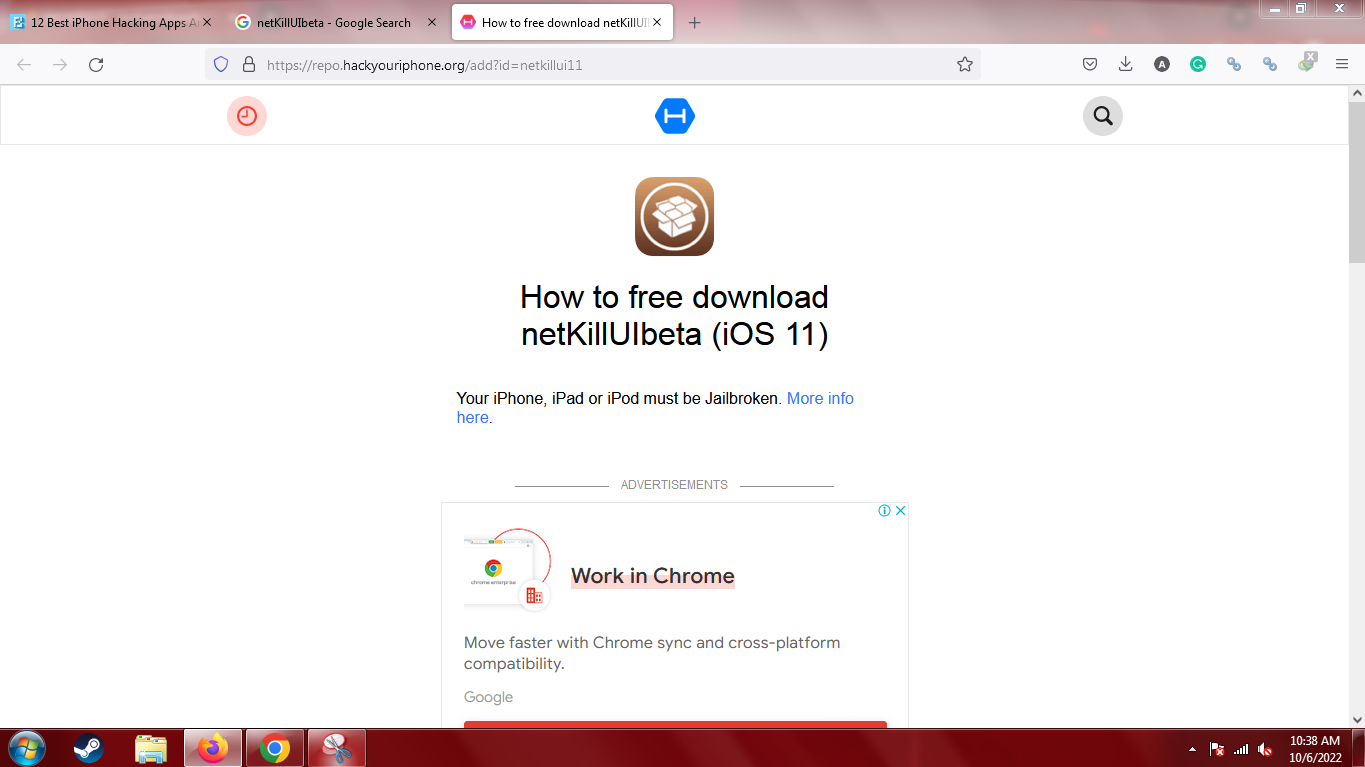
Task: Click the page vertical scrollbar thumb
Action: pos(1356,182)
